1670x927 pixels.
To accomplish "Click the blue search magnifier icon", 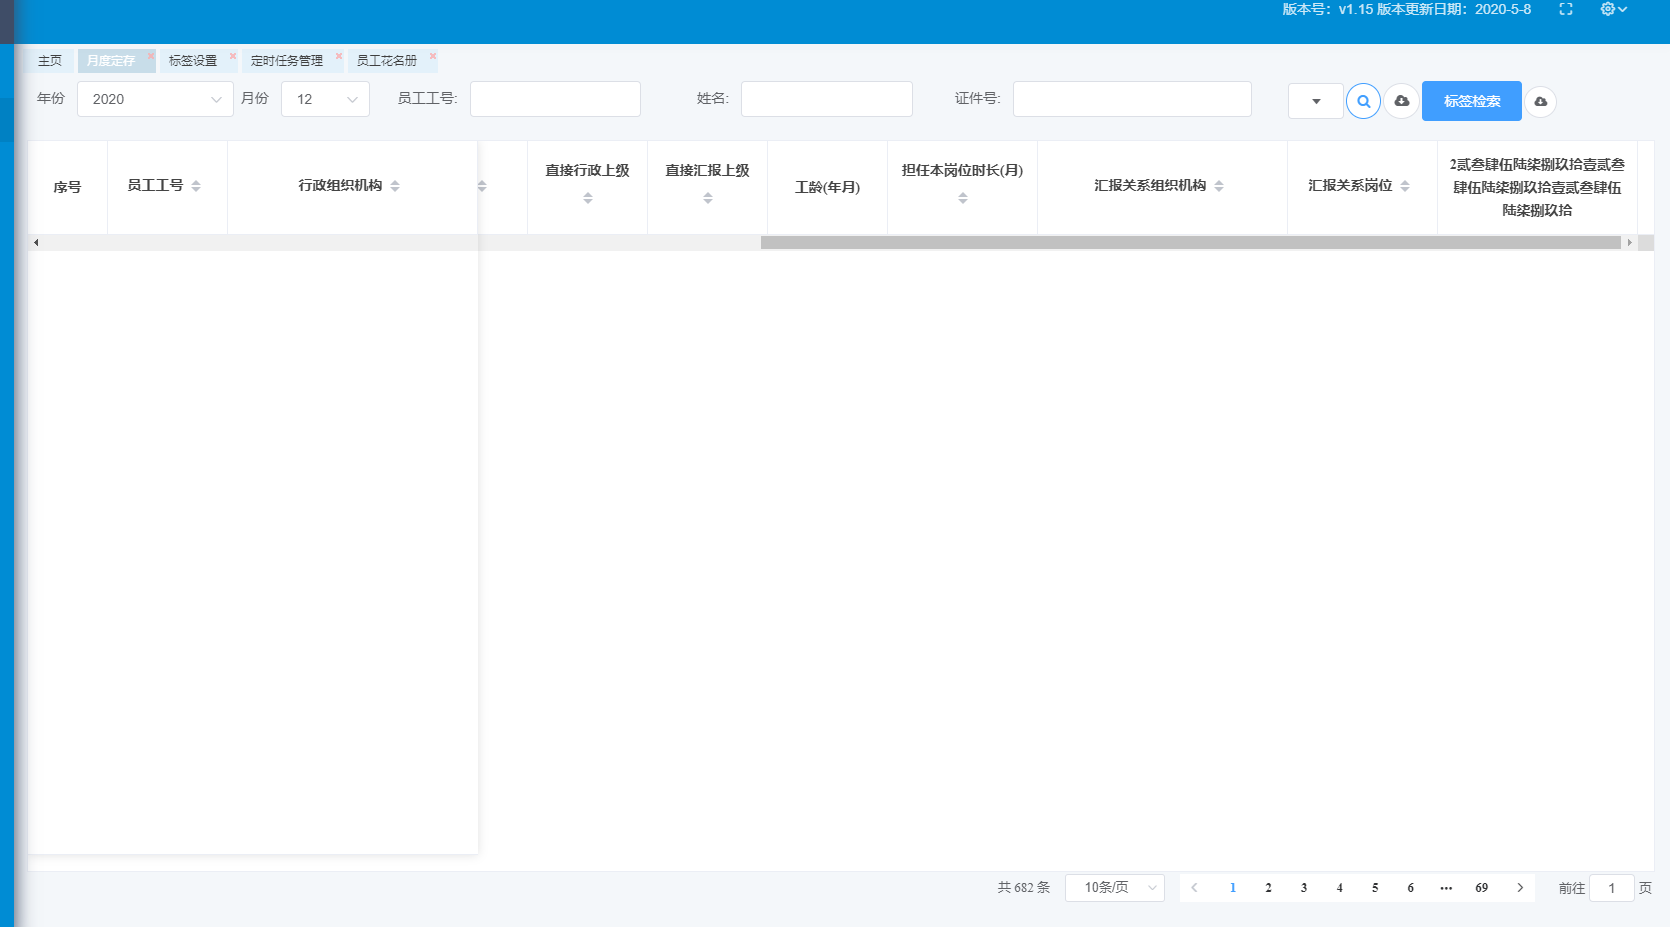I will click(x=1363, y=101).
